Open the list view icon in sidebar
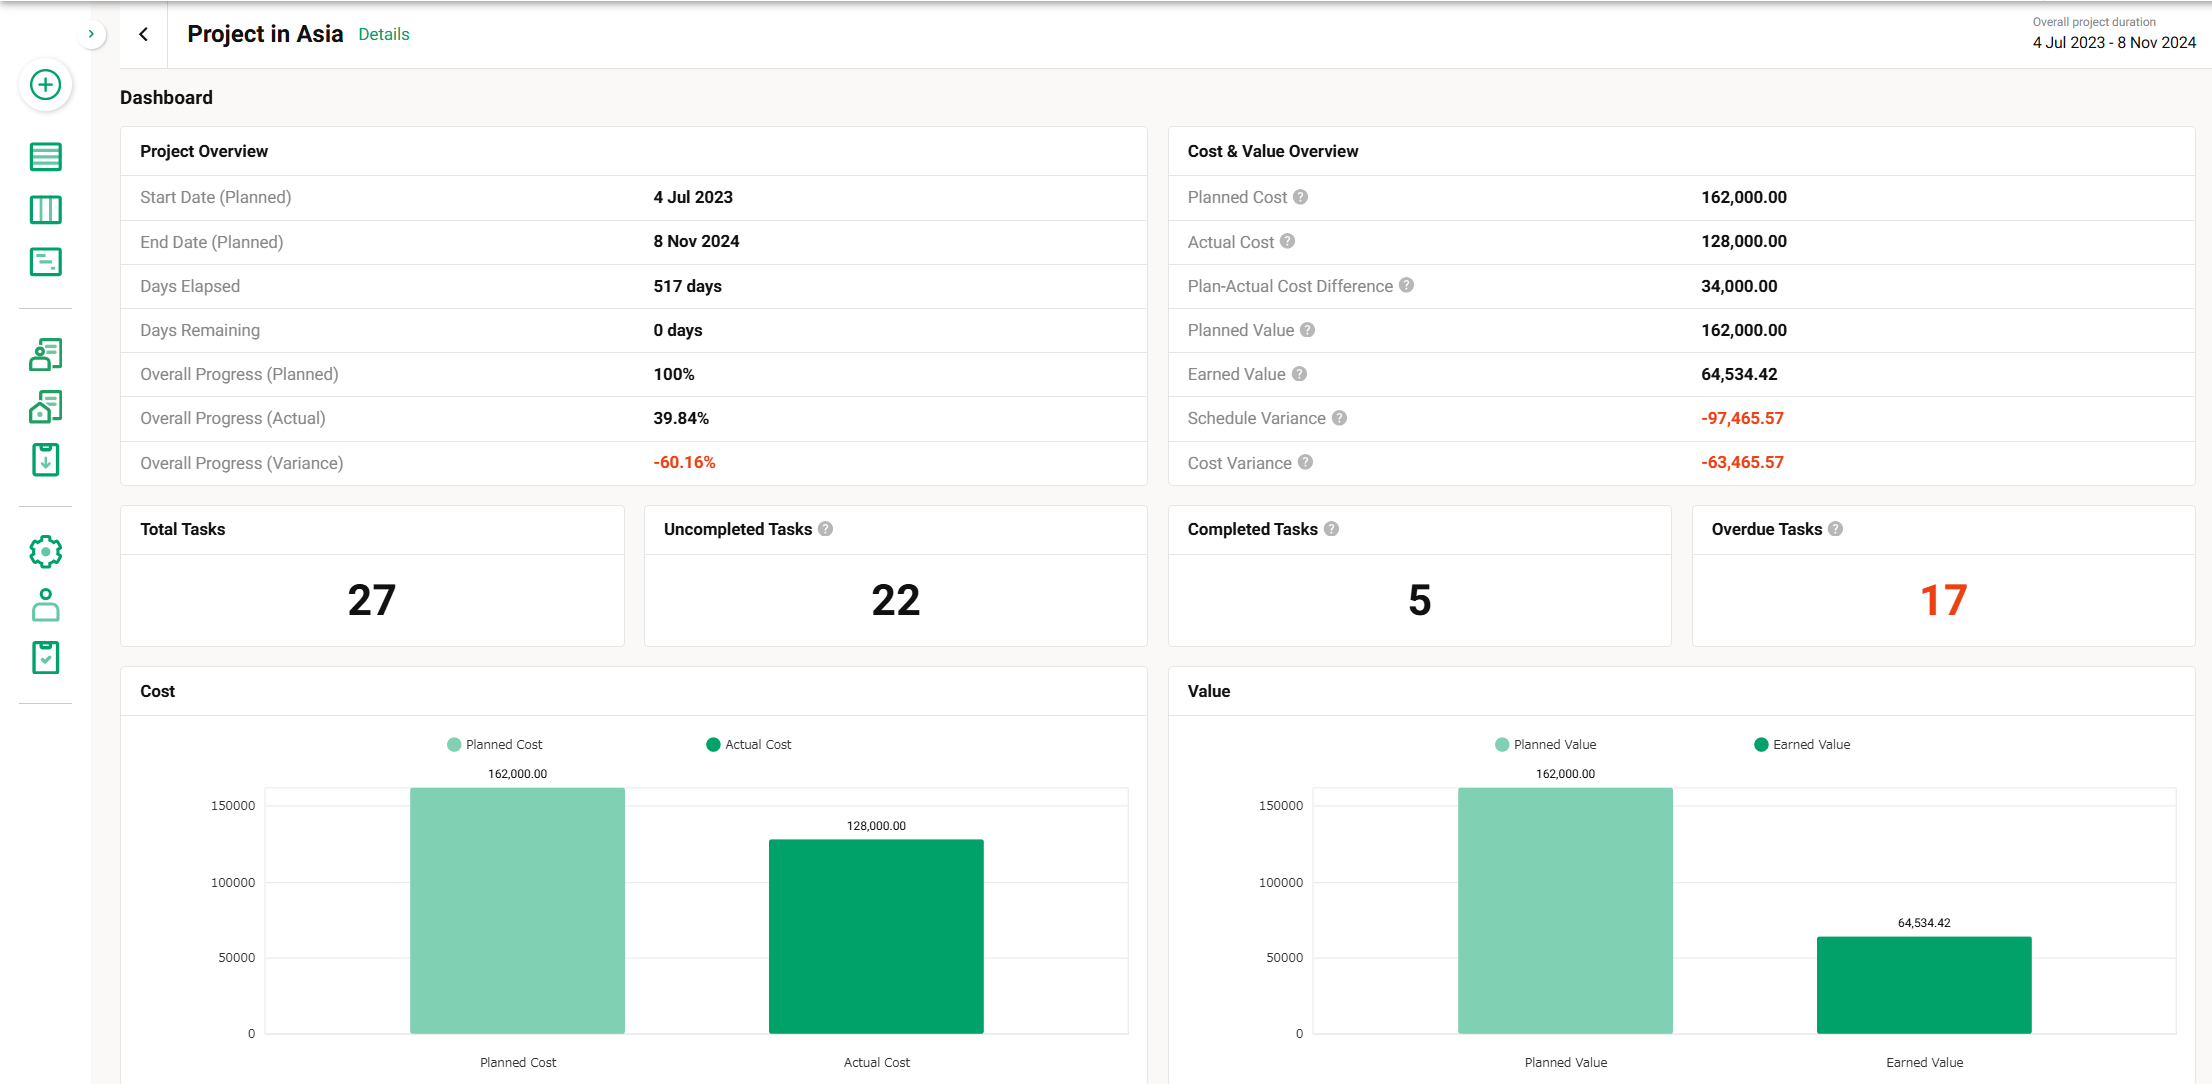This screenshot has width=2212, height=1084. pyautogui.click(x=45, y=157)
